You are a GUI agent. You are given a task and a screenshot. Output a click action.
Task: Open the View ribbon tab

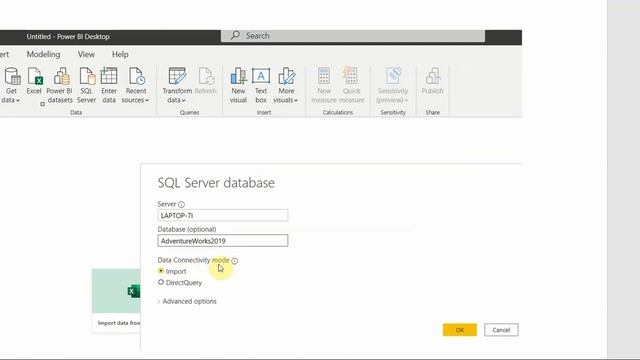[86, 54]
